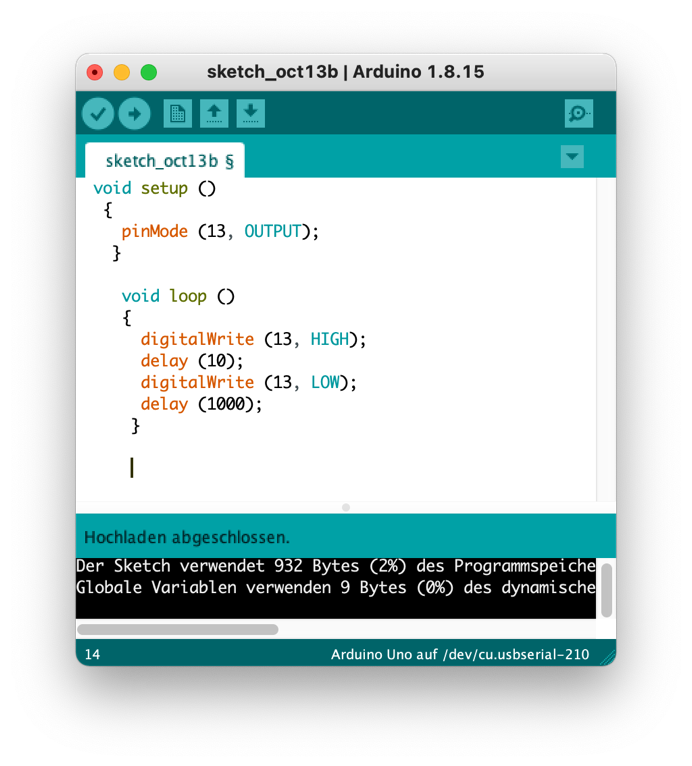Click the divider handle dot above the status bar

(x=346, y=508)
